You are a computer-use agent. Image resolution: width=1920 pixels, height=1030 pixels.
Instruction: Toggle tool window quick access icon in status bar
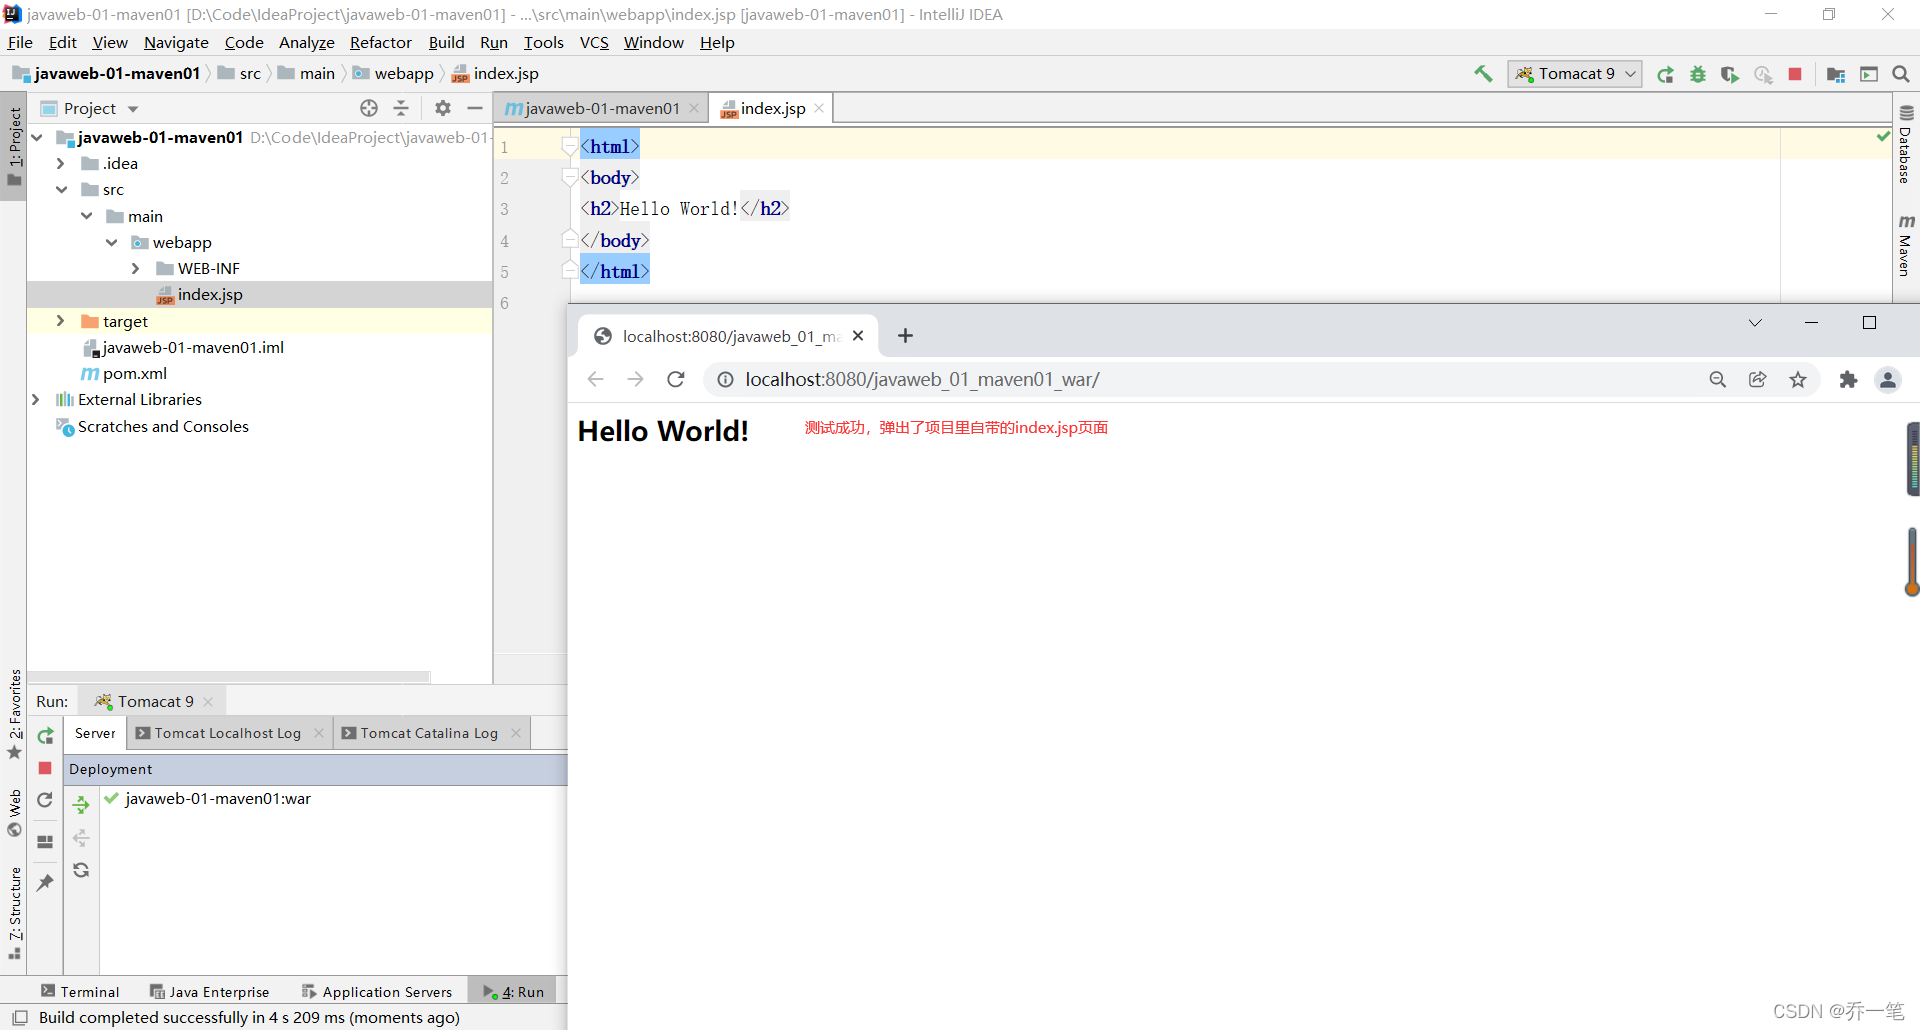coord(19,1018)
